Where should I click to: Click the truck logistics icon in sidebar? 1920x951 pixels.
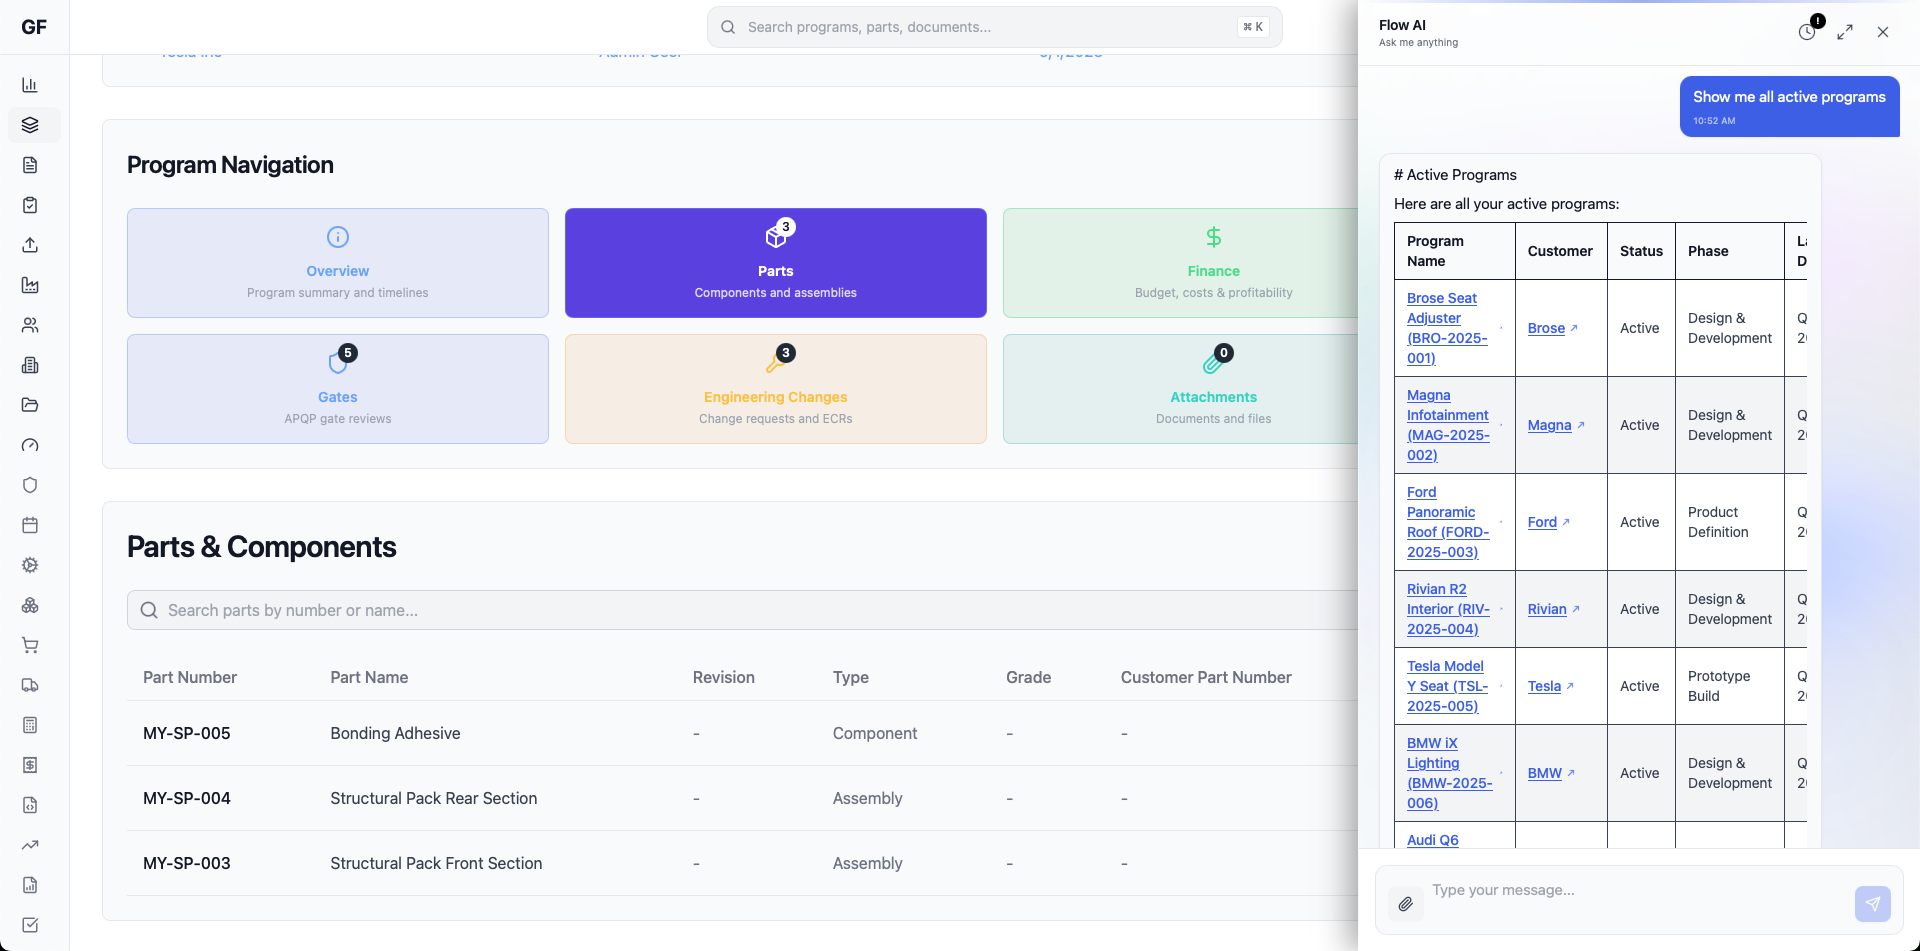31,685
